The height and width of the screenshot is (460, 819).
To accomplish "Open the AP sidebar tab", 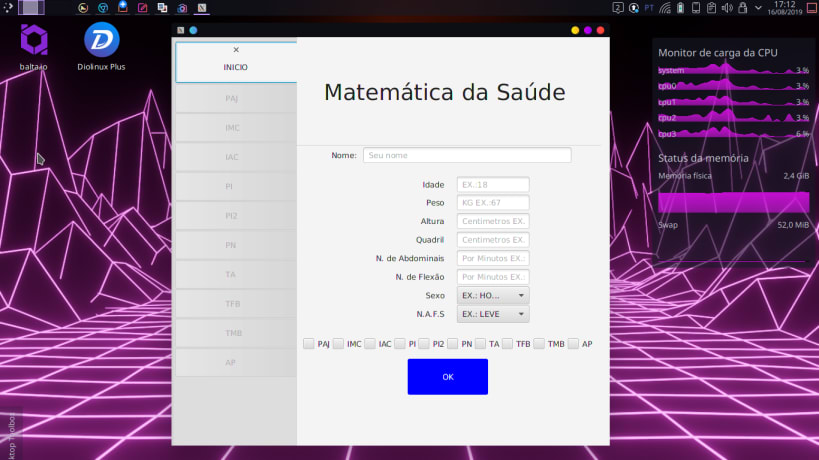I will (x=236, y=362).
